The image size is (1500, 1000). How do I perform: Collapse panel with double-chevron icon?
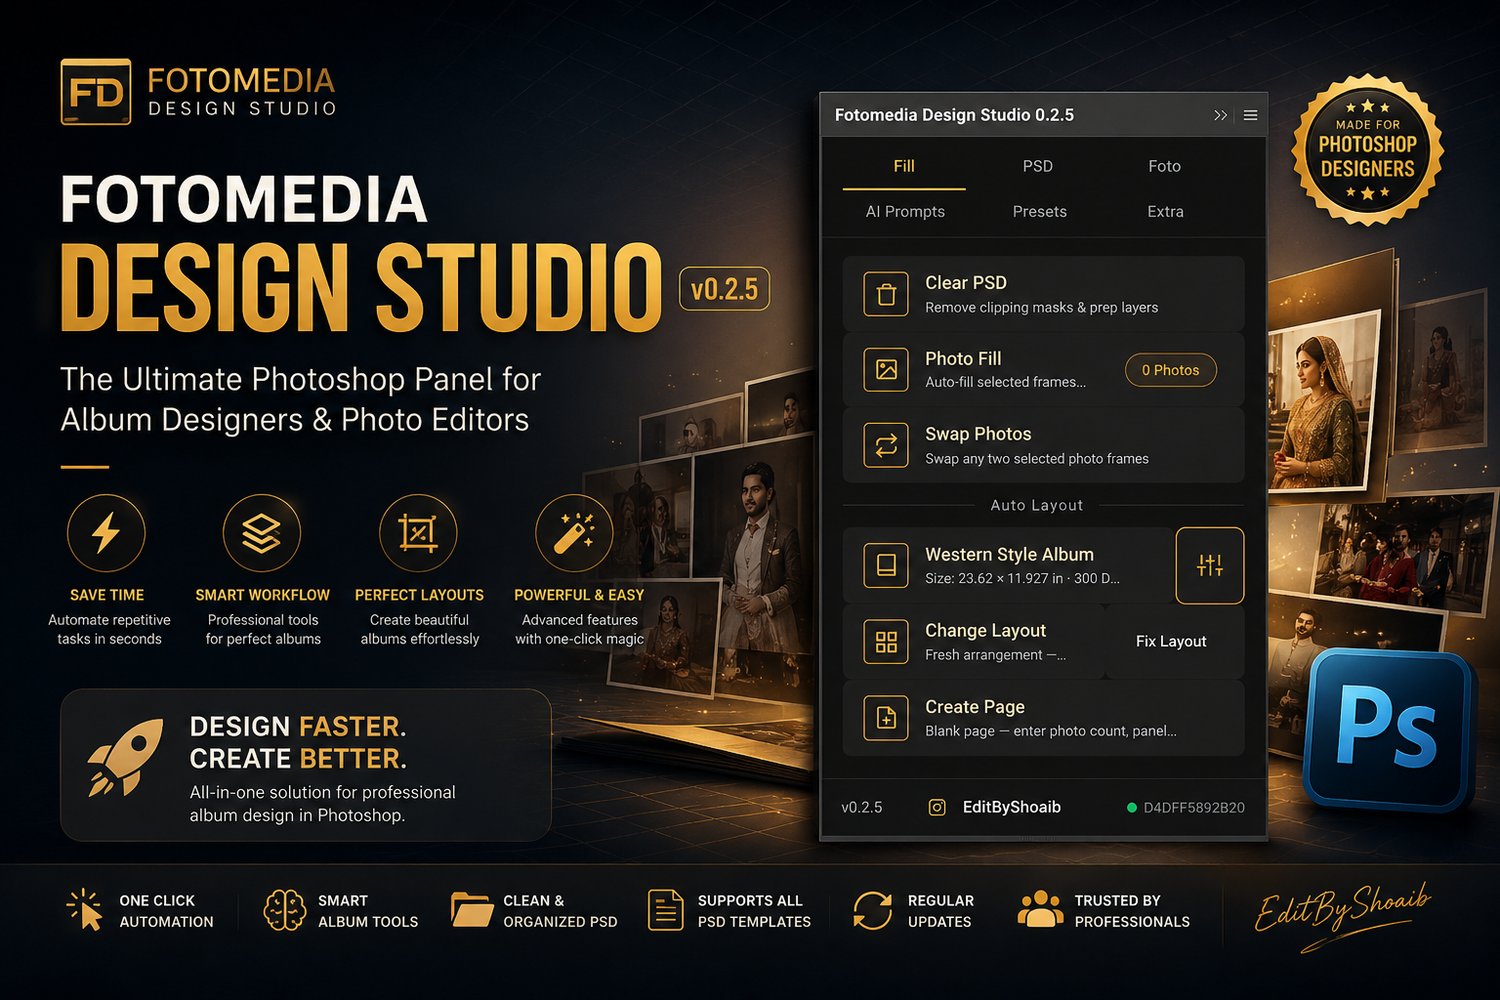pos(1220,115)
